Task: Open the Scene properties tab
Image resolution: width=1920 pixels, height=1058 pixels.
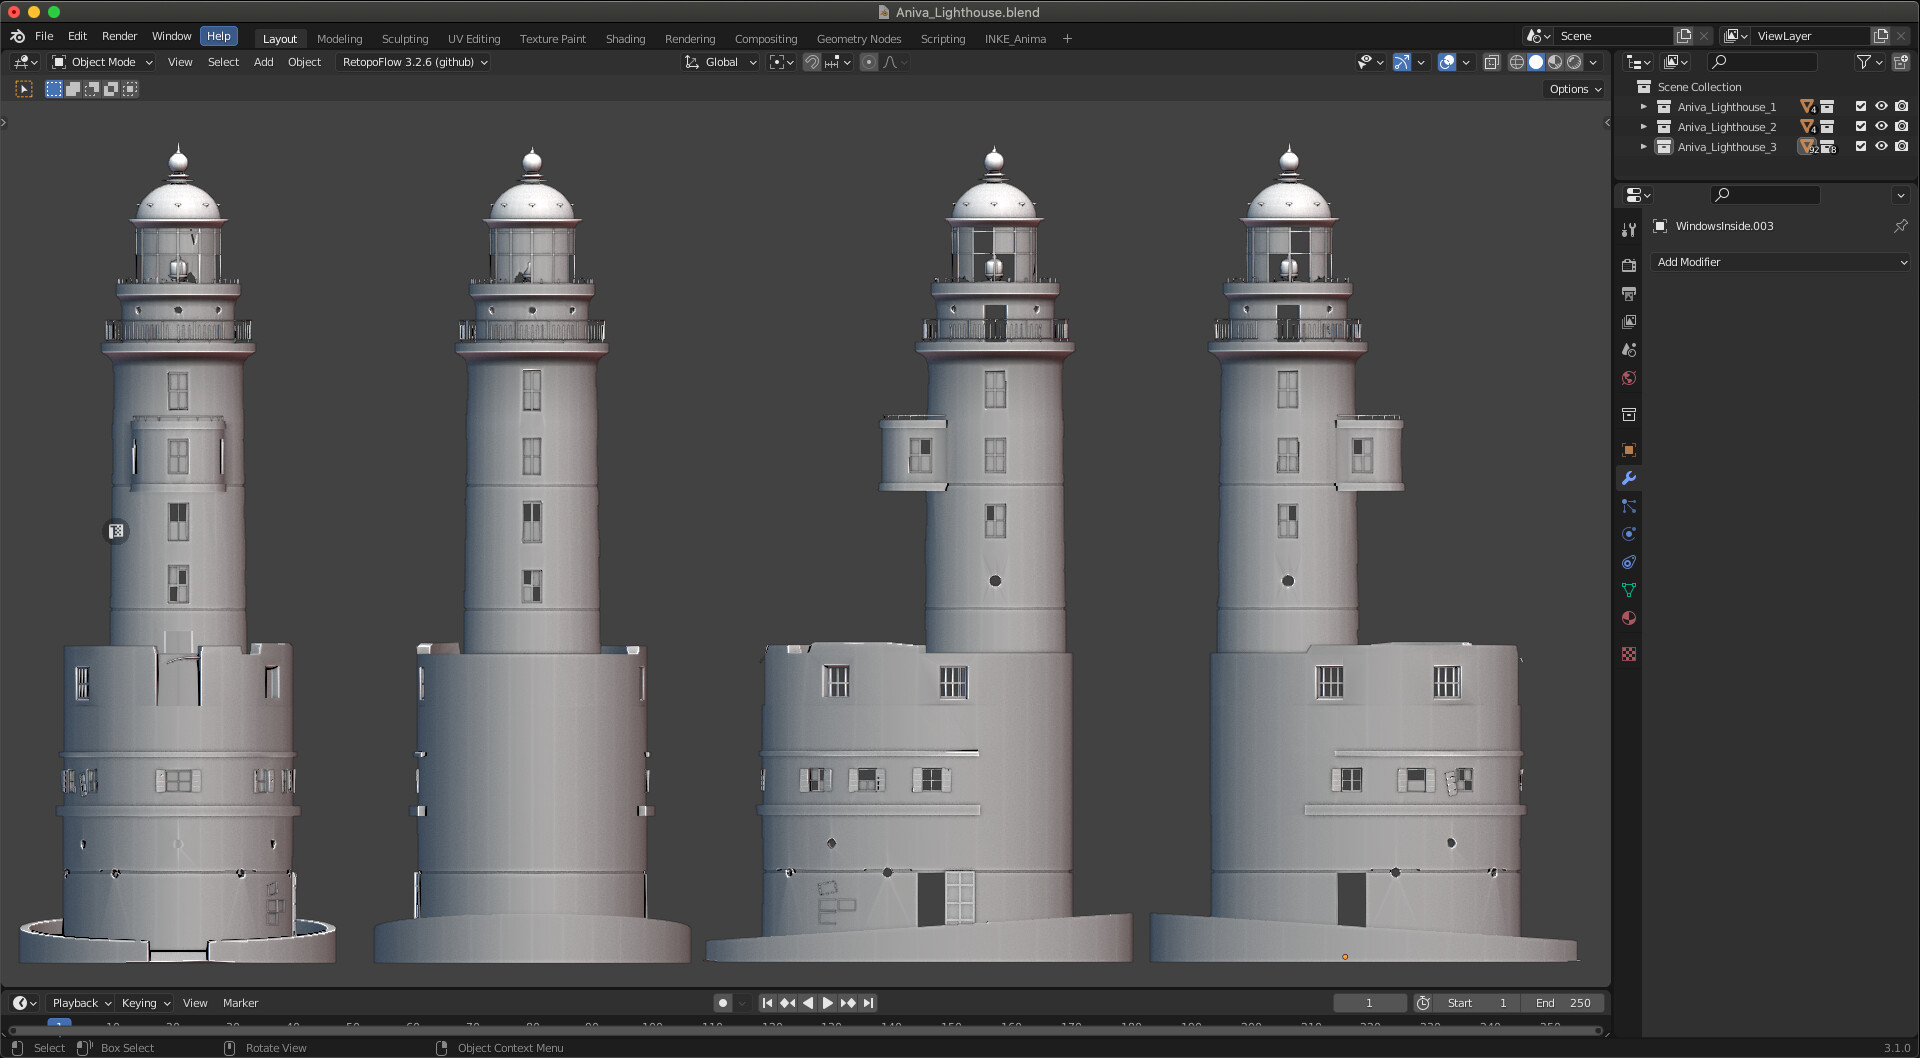Action: pos(1629,350)
